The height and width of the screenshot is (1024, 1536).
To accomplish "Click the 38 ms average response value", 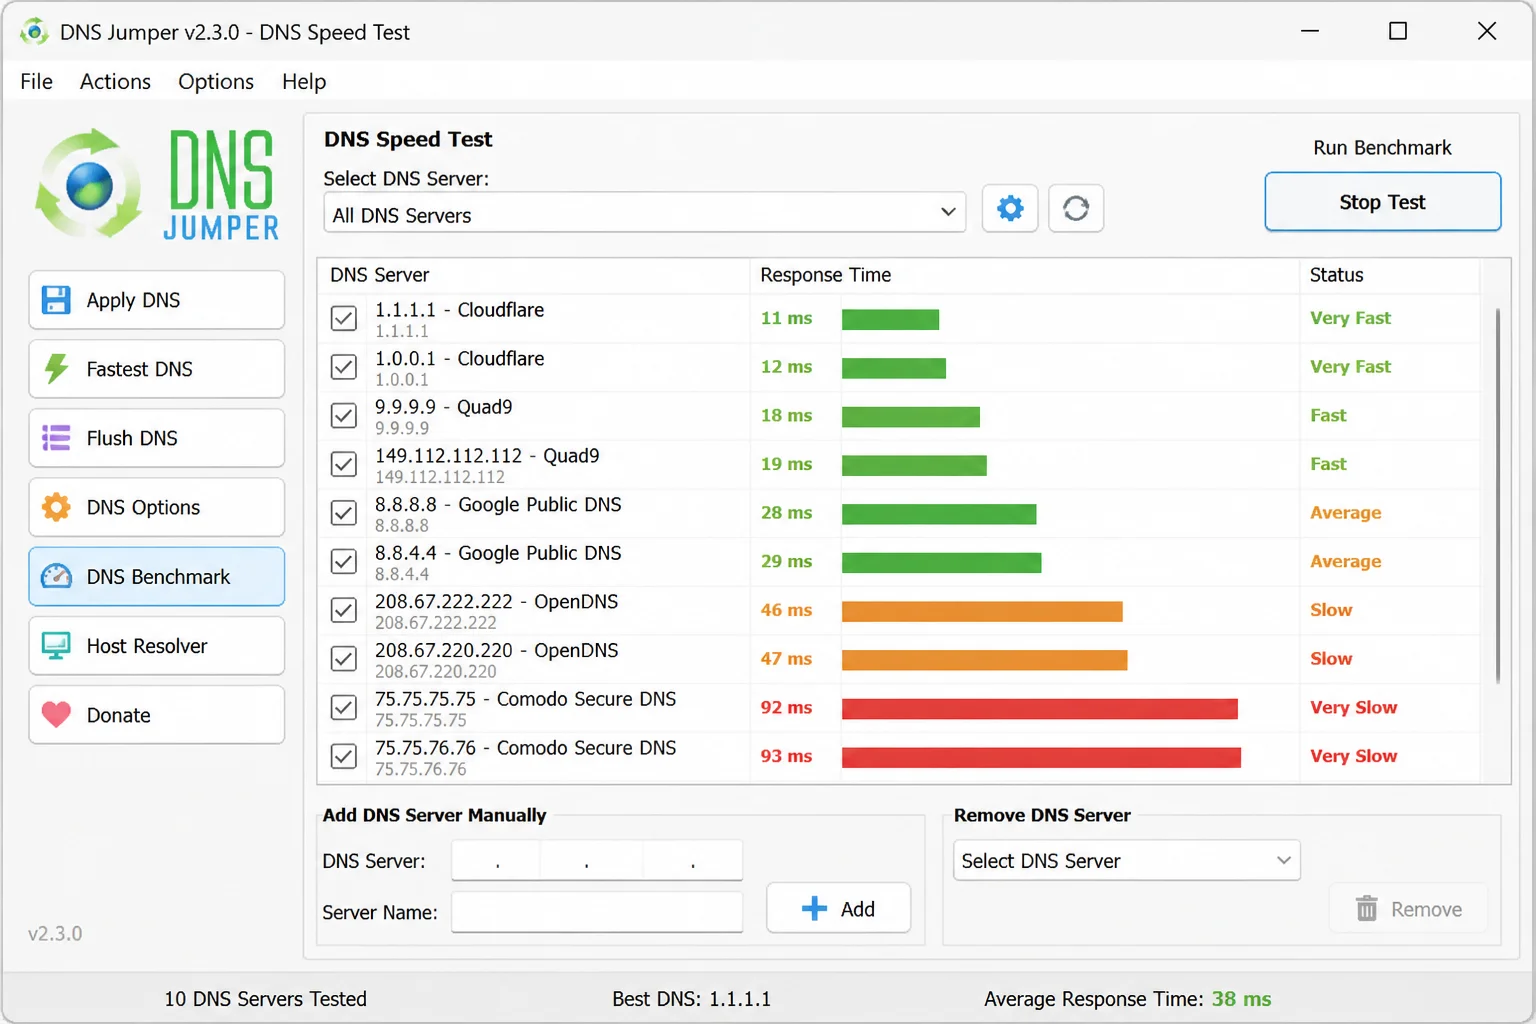I will [1241, 999].
